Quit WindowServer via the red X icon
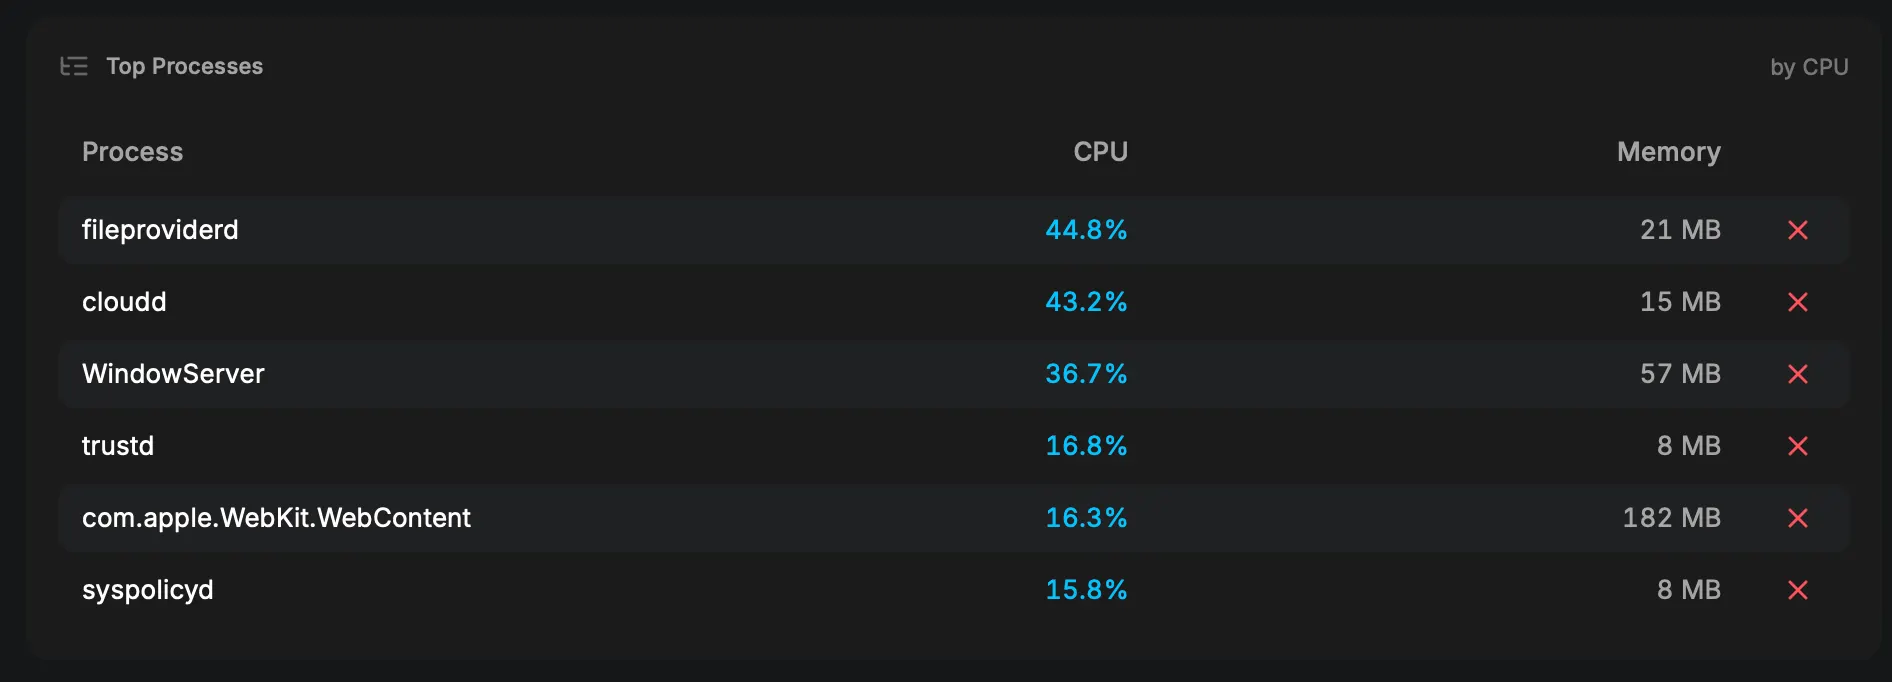1892x682 pixels. [1797, 374]
